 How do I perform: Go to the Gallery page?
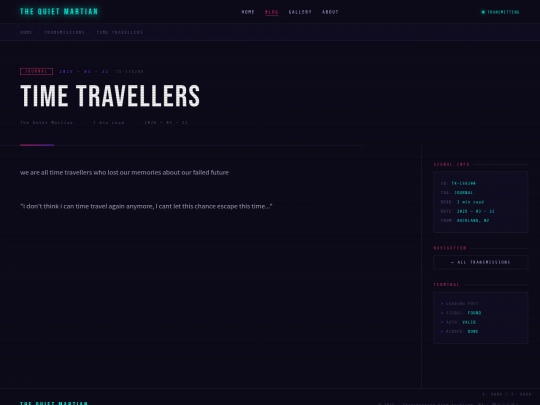click(x=300, y=12)
